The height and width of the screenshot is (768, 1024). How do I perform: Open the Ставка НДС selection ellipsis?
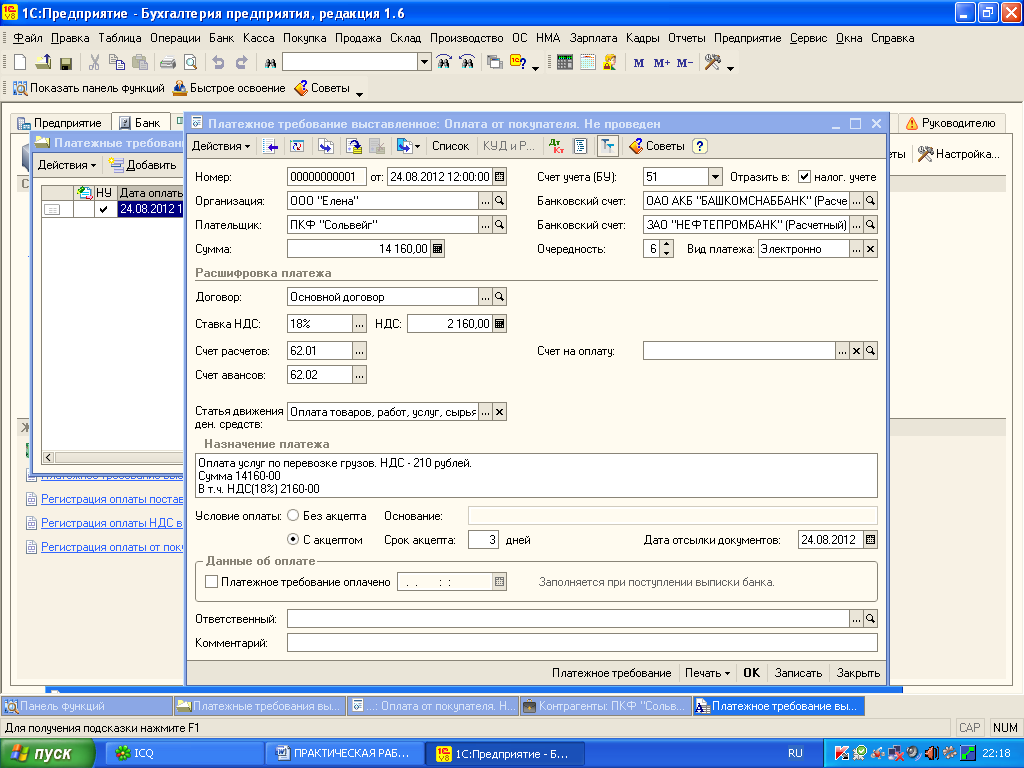tap(359, 324)
